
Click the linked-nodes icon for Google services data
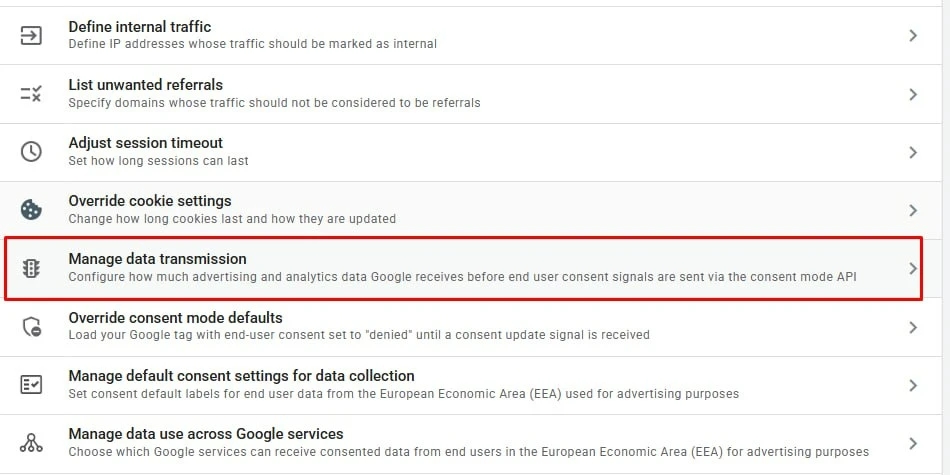click(31, 443)
